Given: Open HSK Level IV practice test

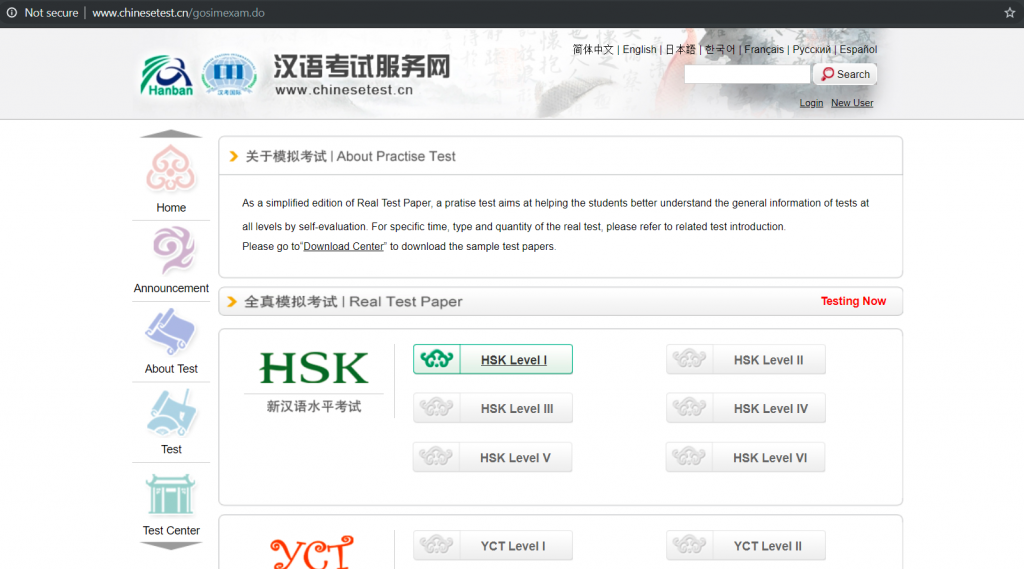Looking at the screenshot, I should tap(746, 408).
